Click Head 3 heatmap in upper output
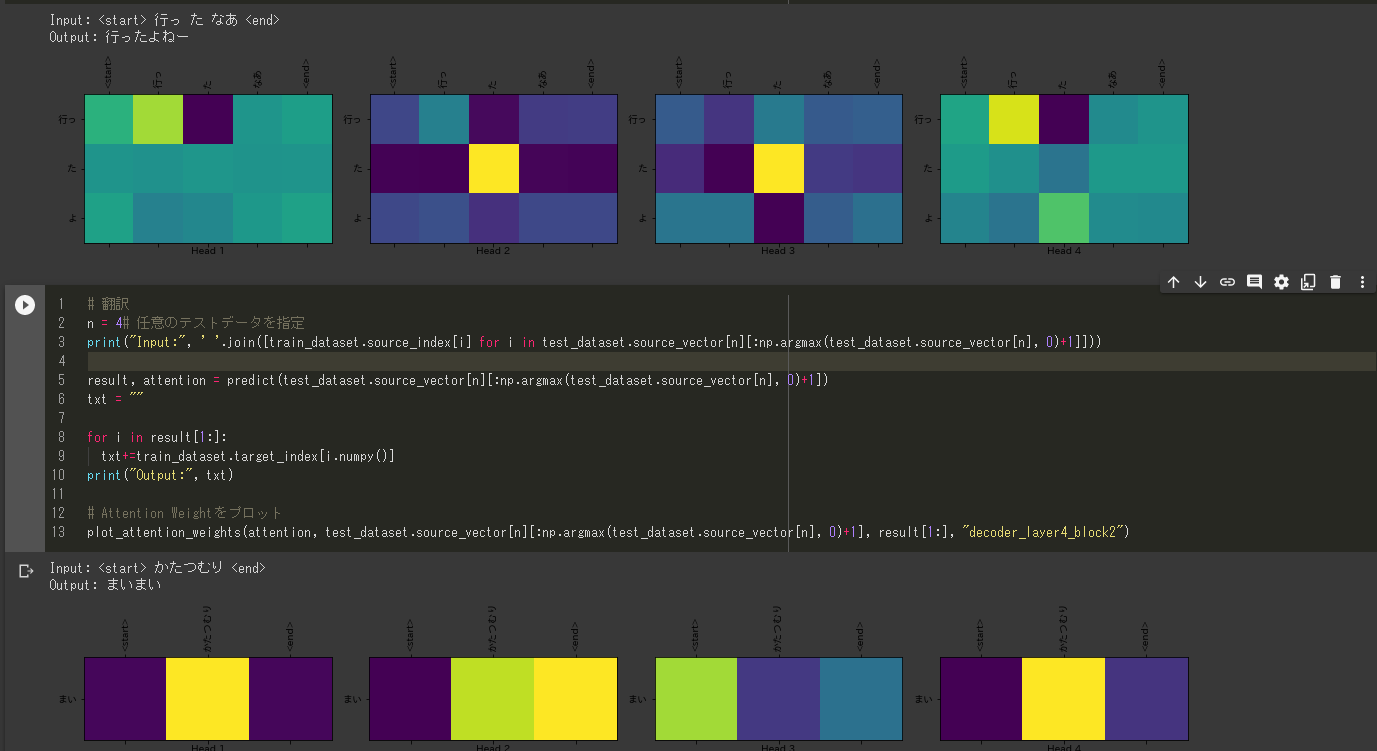This screenshot has height=751, width=1377. coord(778,168)
